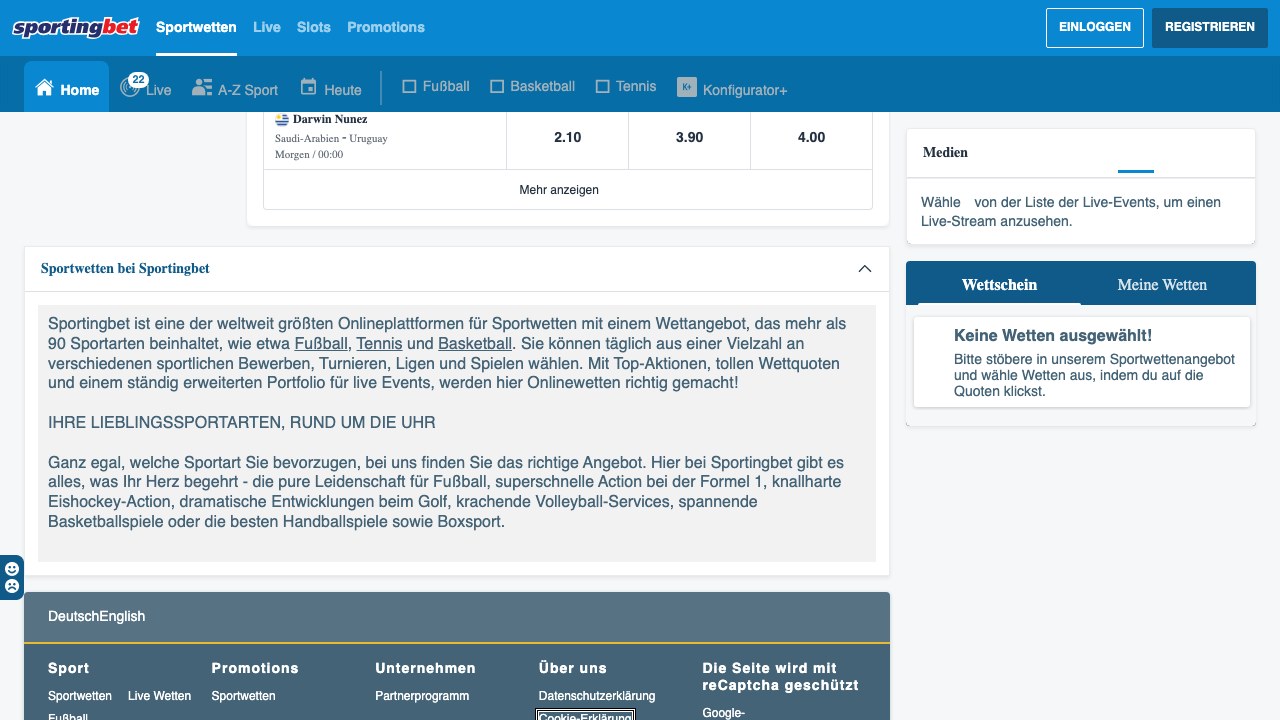This screenshot has width=1280, height=720.
Task: Open Live events with 22 badge
Action: [x=146, y=87]
